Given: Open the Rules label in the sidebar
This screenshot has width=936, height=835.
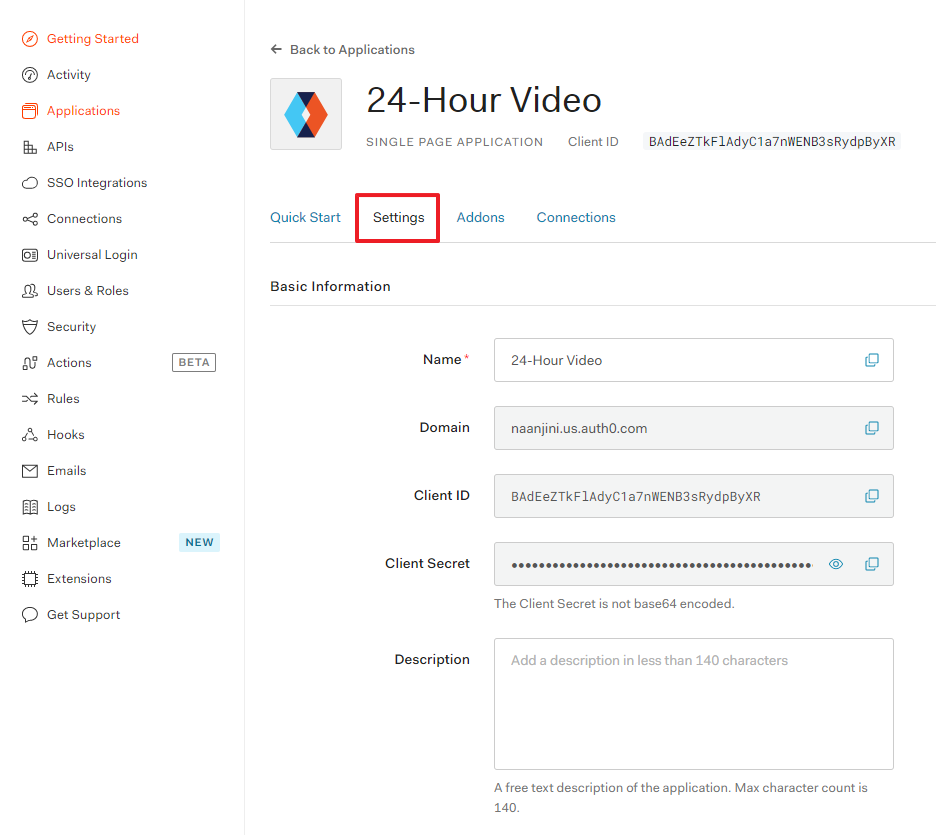Looking at the screenshot, I should [x=63, y=399].
